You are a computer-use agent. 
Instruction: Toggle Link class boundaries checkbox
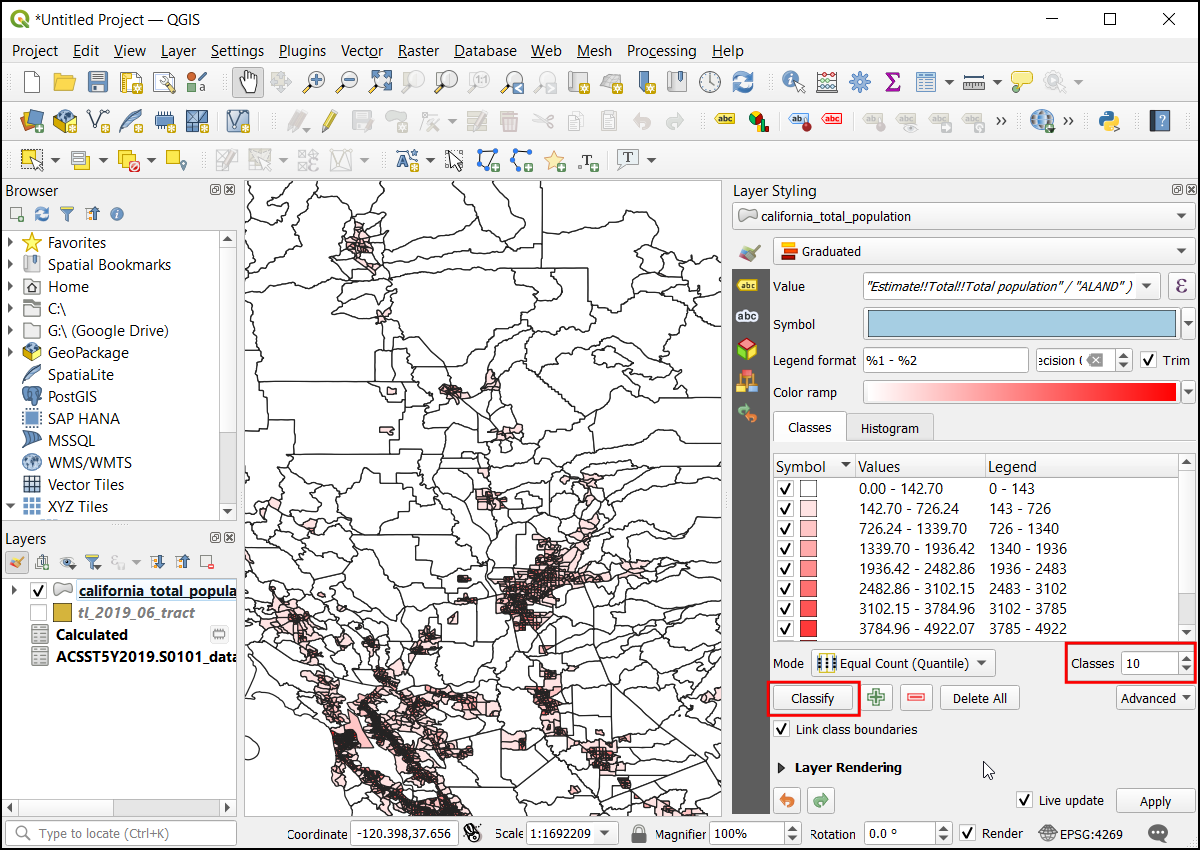(783, 730)
